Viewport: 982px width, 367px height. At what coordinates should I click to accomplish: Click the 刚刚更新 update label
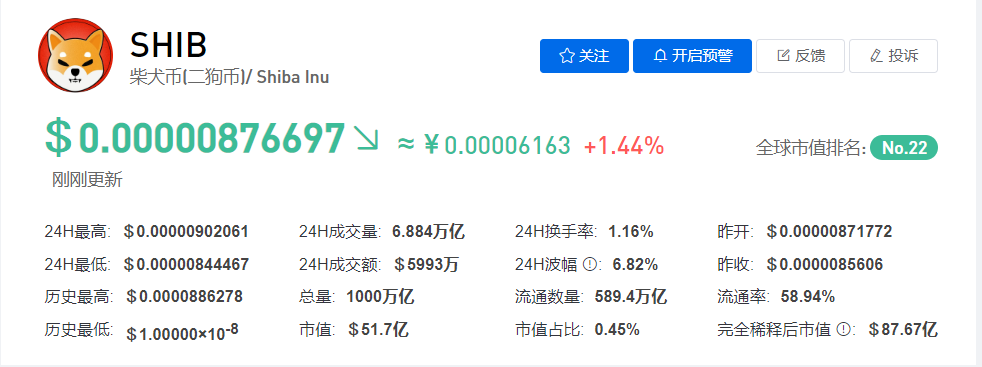coord(87,180)
